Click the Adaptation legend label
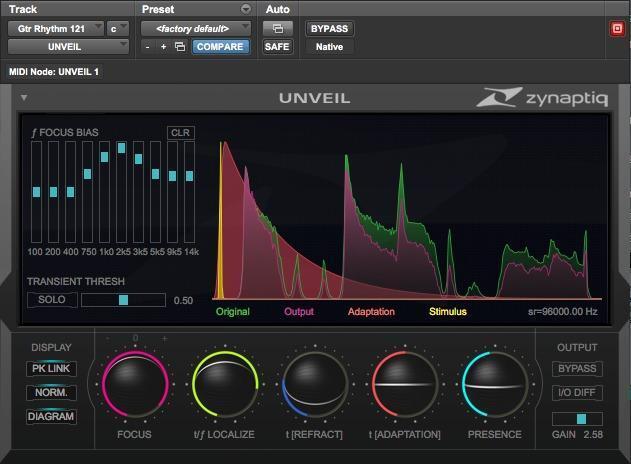The height and width of the screenshot is (464, 631). [371, 311]
